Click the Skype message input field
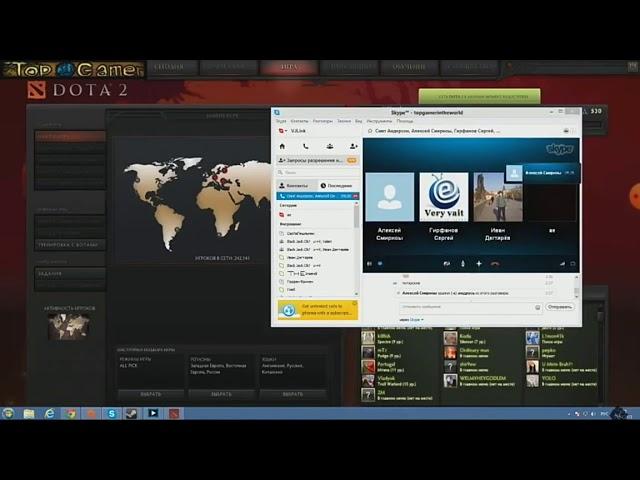This screenshot has height=480, width=640. click(x=471, y=308)
